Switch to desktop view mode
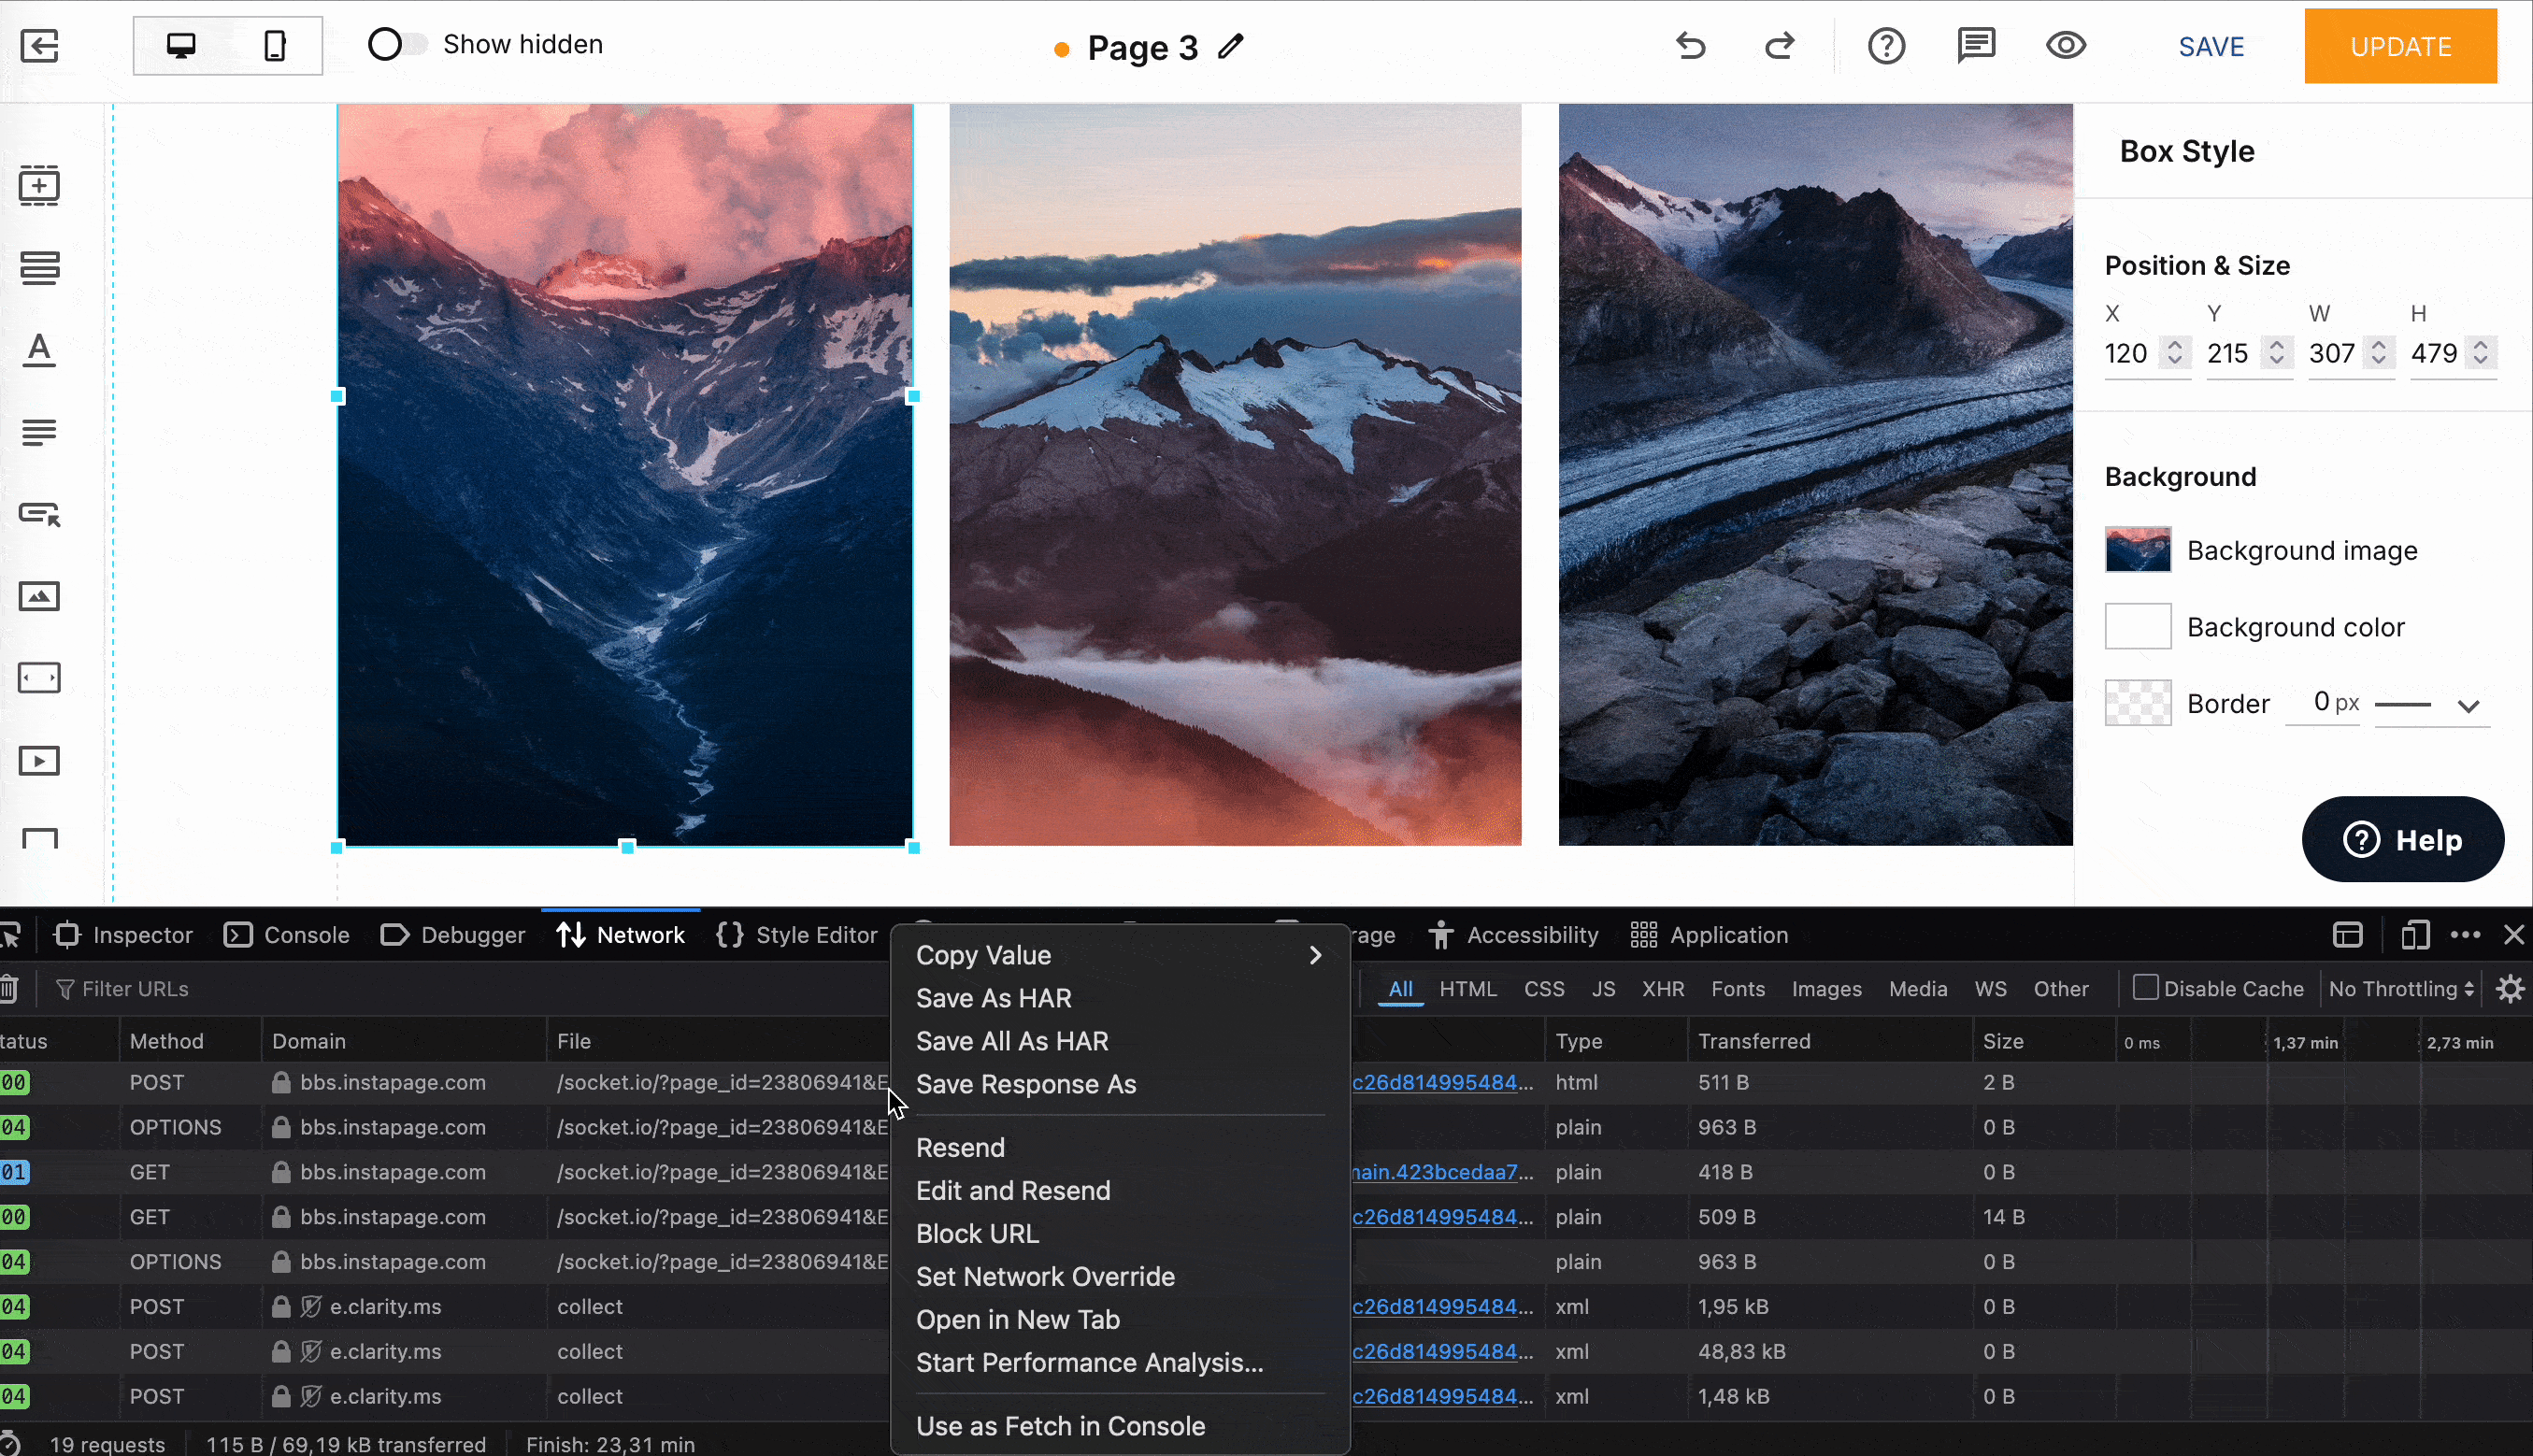Image resolution: width=2533 pixels, height=1456 pixels. coord(181,46)
